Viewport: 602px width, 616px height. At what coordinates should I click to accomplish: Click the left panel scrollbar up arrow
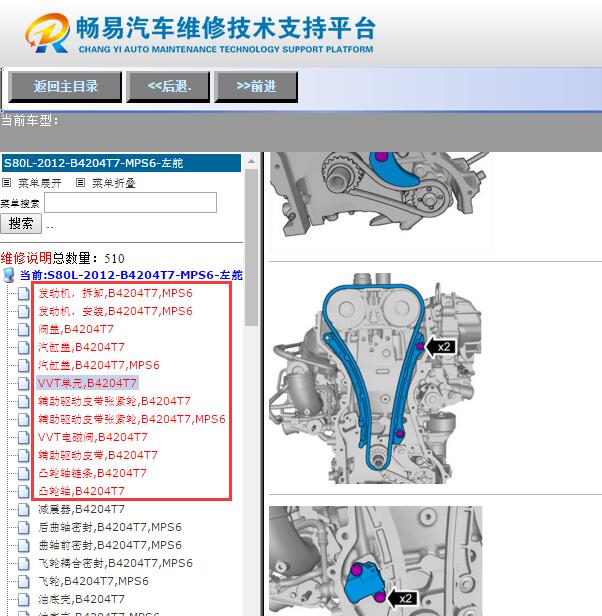[x=251, y=161]
